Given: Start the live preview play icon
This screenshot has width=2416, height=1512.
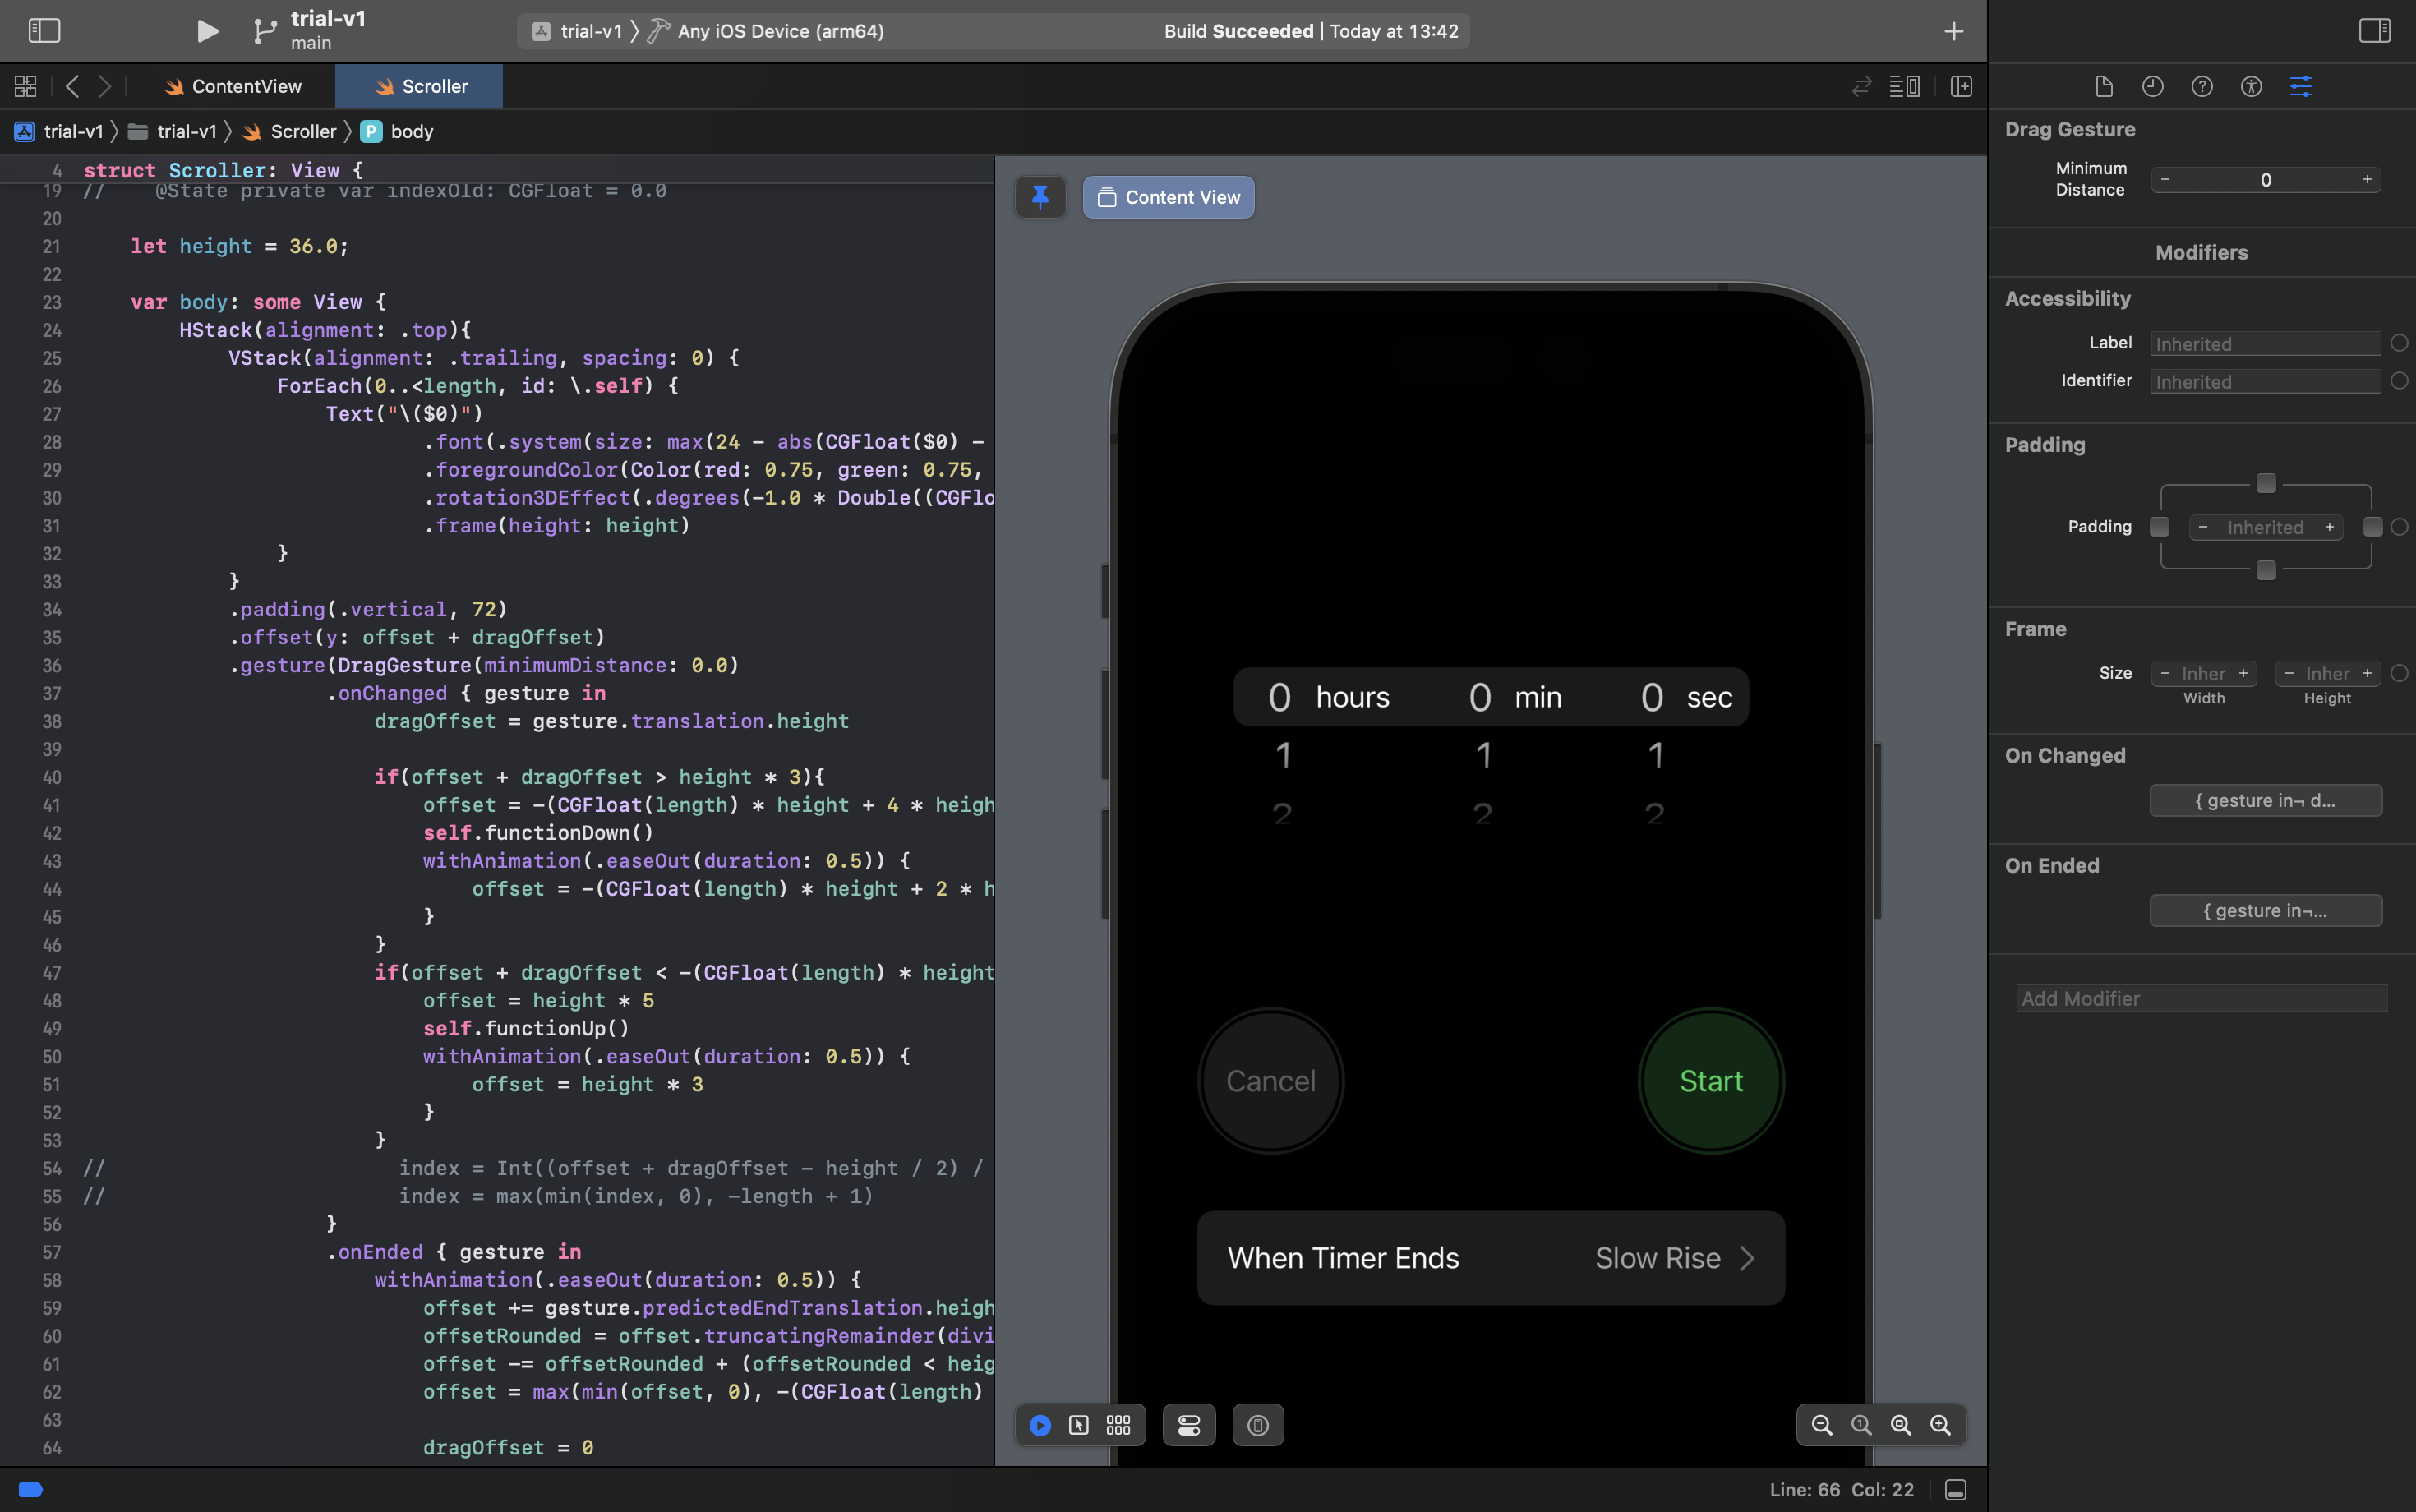Looking at the screenshot, I should (1040, 1425).
